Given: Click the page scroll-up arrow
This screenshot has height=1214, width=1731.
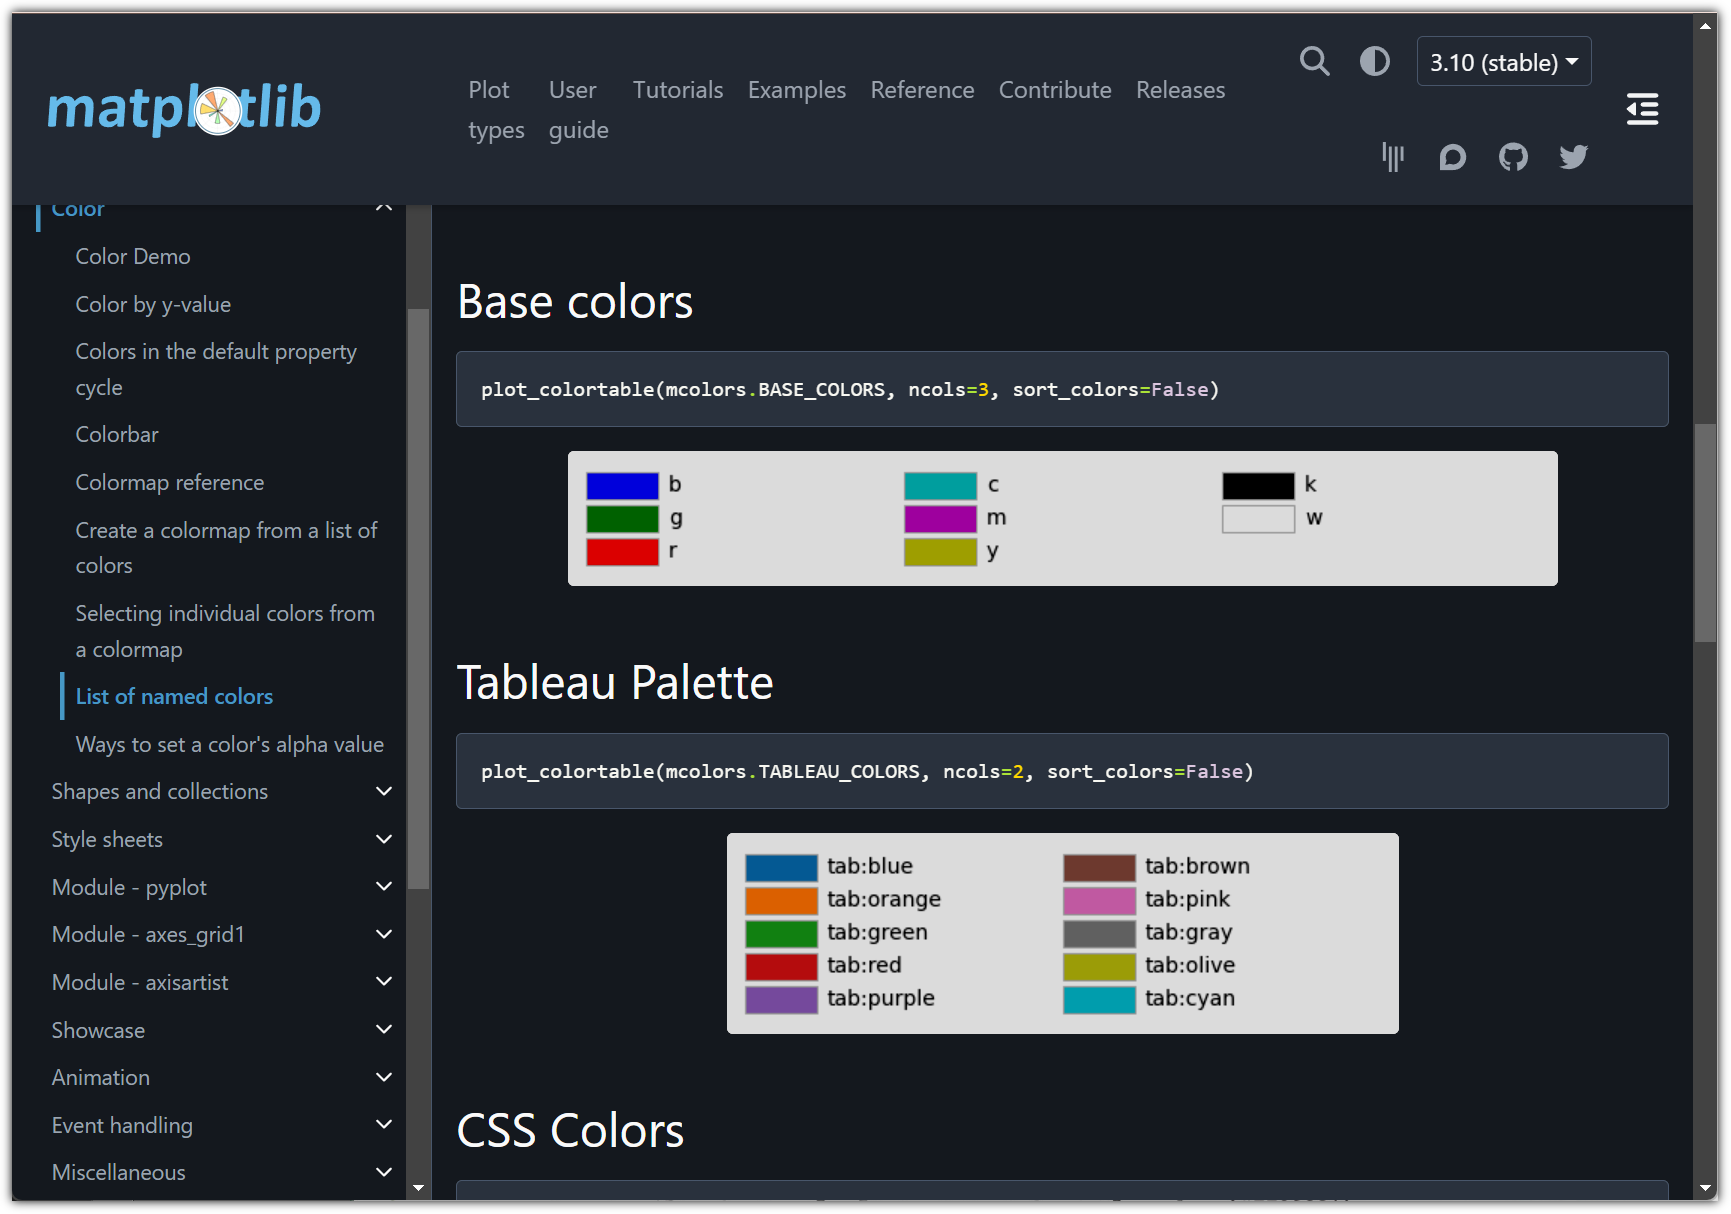Looking at the screenshot, I should 1705,26.
